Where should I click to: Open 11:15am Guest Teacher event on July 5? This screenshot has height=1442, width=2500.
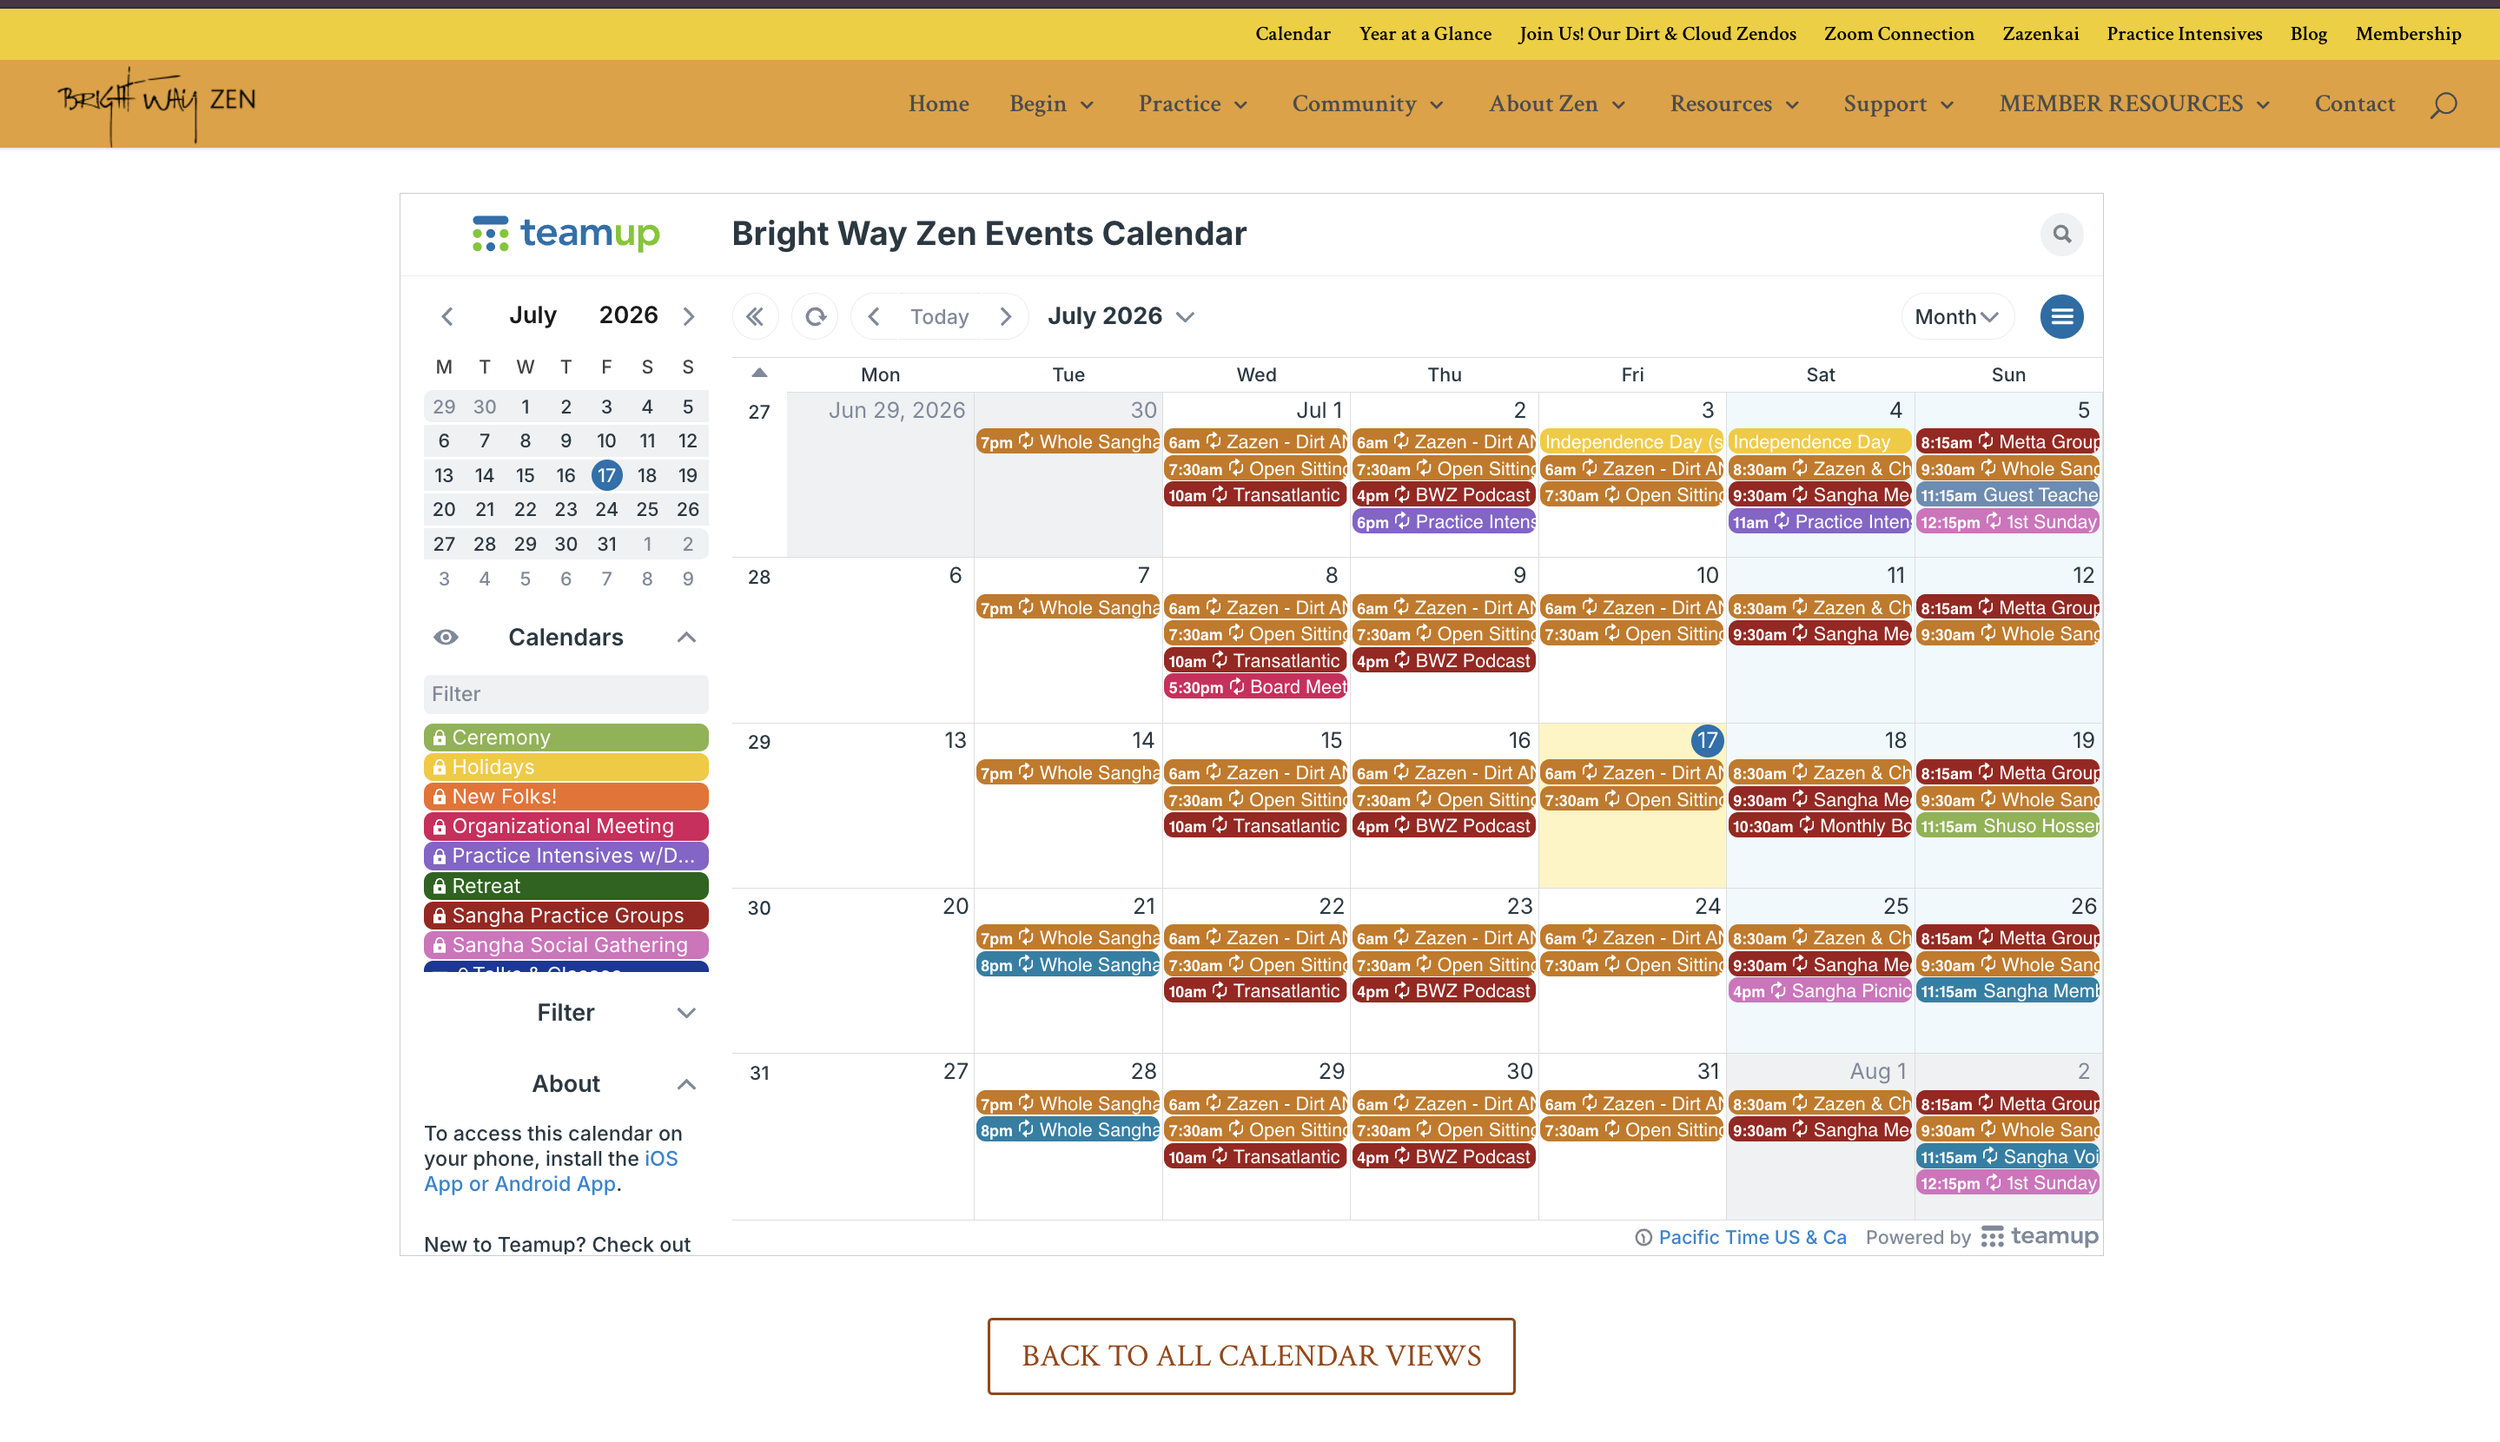point(2008,495)
